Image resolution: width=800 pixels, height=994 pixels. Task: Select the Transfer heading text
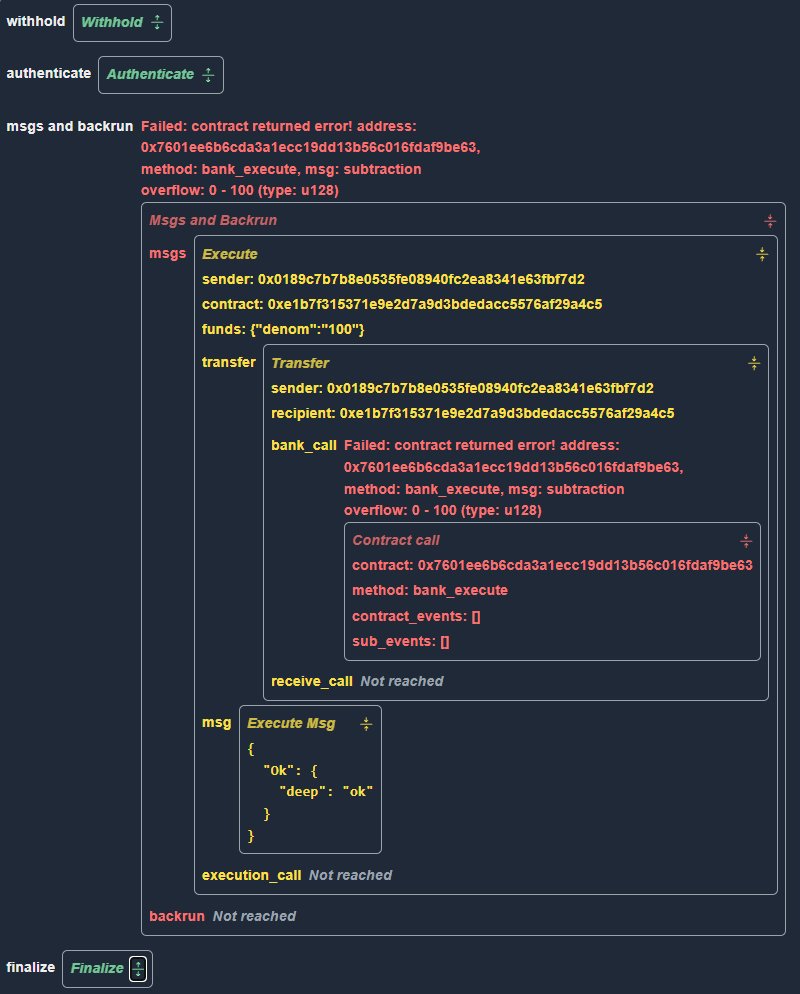pos(300,363)
